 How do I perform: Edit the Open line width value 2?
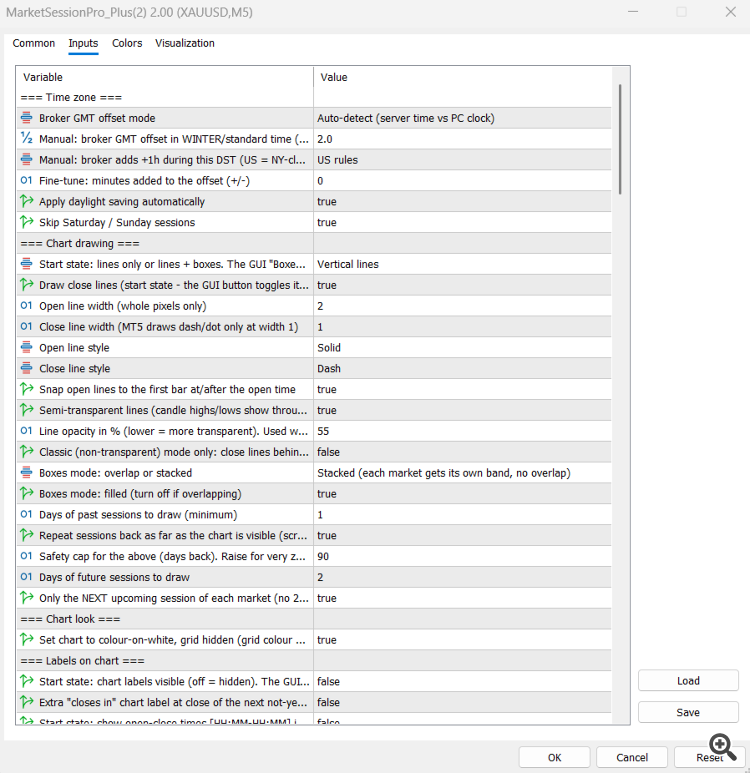coord(463,306)
